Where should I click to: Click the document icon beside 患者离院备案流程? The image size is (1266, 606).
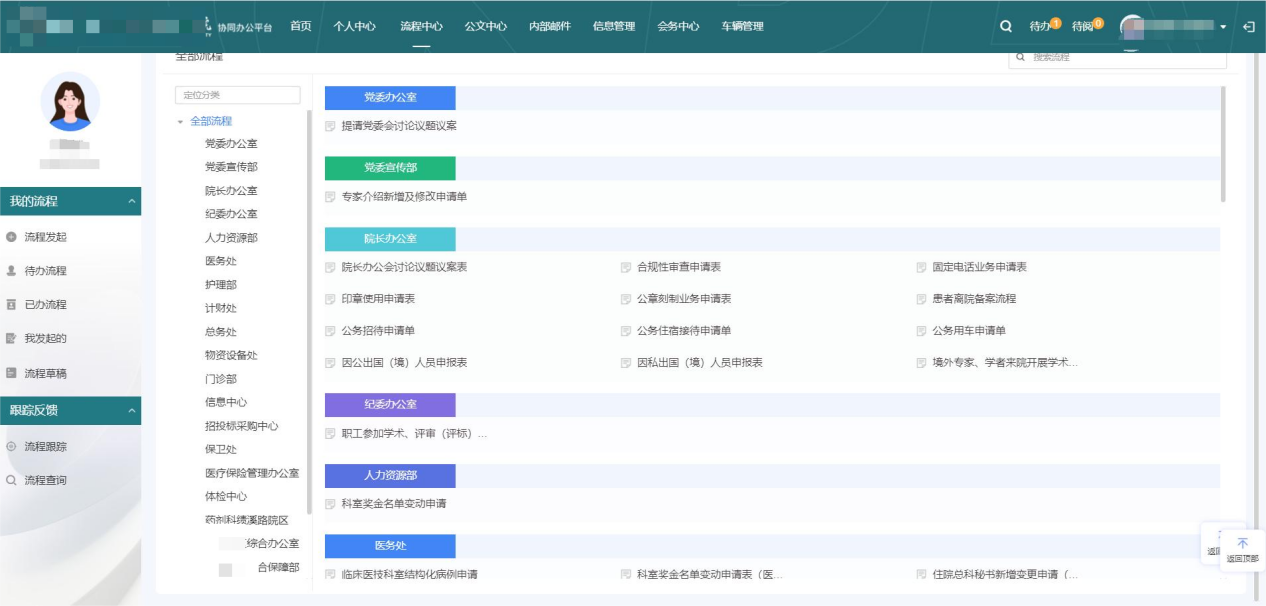coord(922,299)
